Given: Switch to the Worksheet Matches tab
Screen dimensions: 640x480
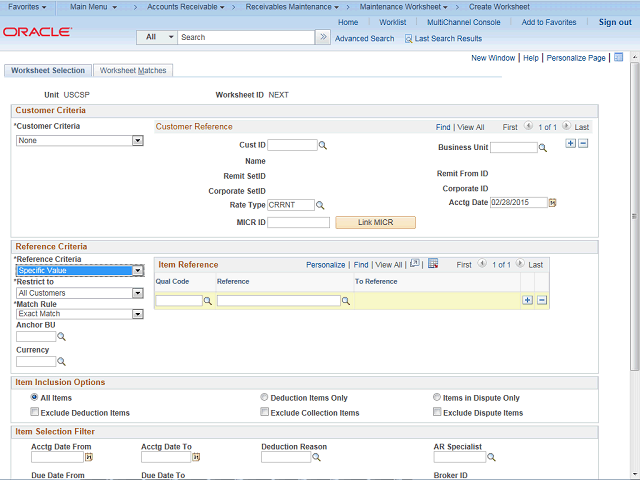Looking at the screenshot, I should [133, 71].
